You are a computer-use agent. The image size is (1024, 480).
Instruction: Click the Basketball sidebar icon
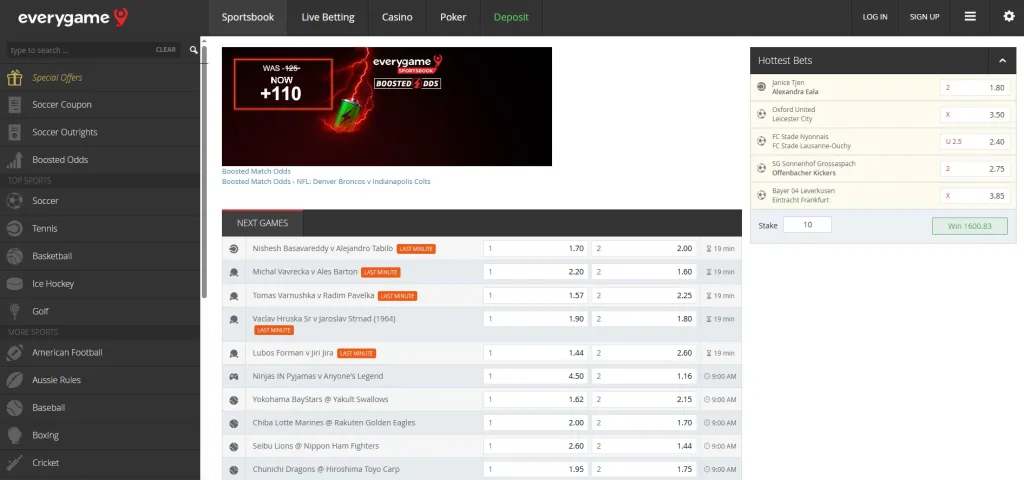click(14, 256)
